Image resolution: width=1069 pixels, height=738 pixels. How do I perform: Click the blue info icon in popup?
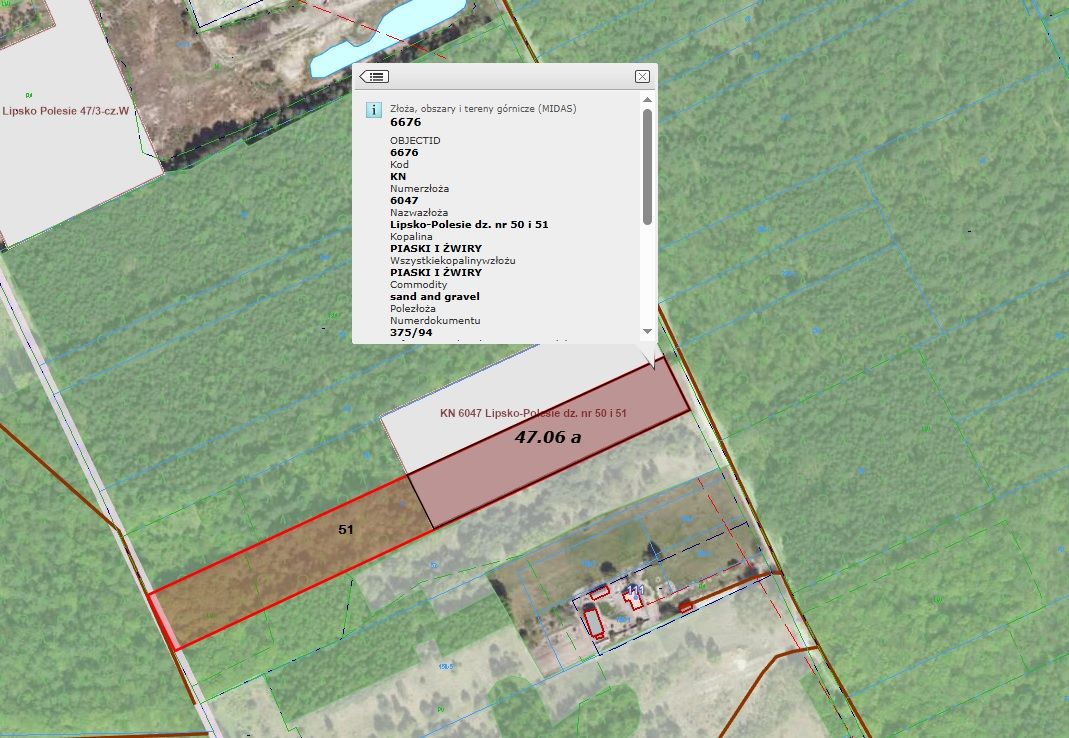click(x=374, y=110)
